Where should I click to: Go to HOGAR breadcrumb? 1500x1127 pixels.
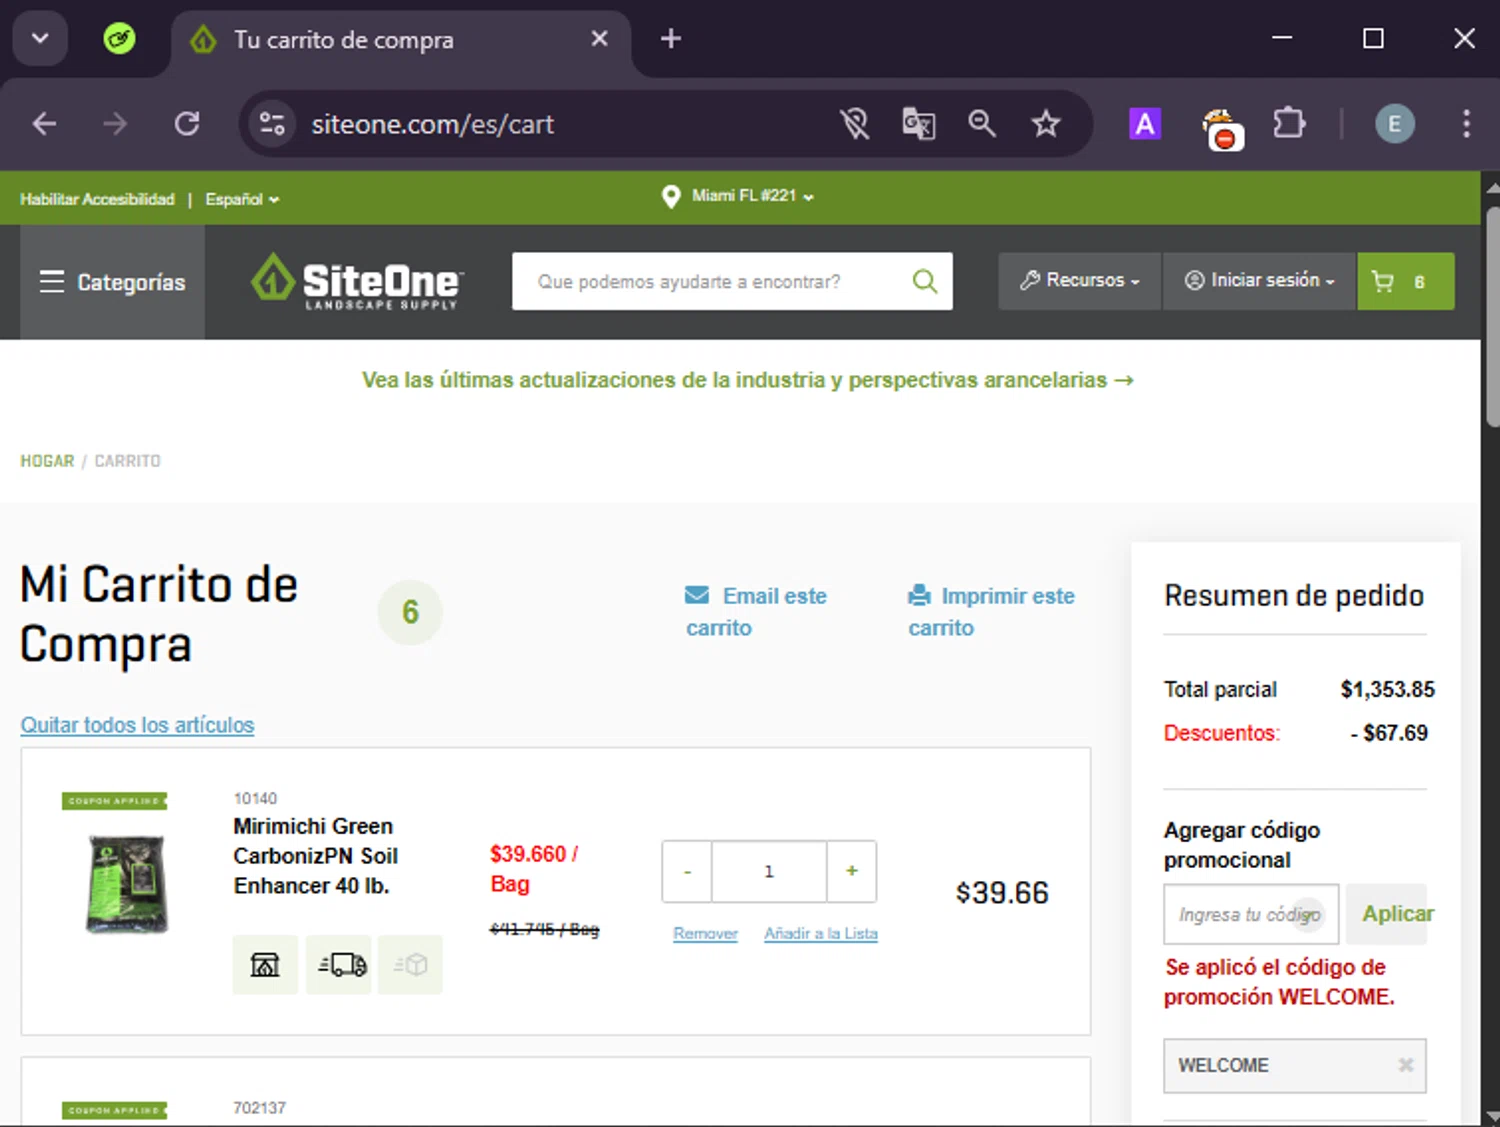[x=47, y=461]
